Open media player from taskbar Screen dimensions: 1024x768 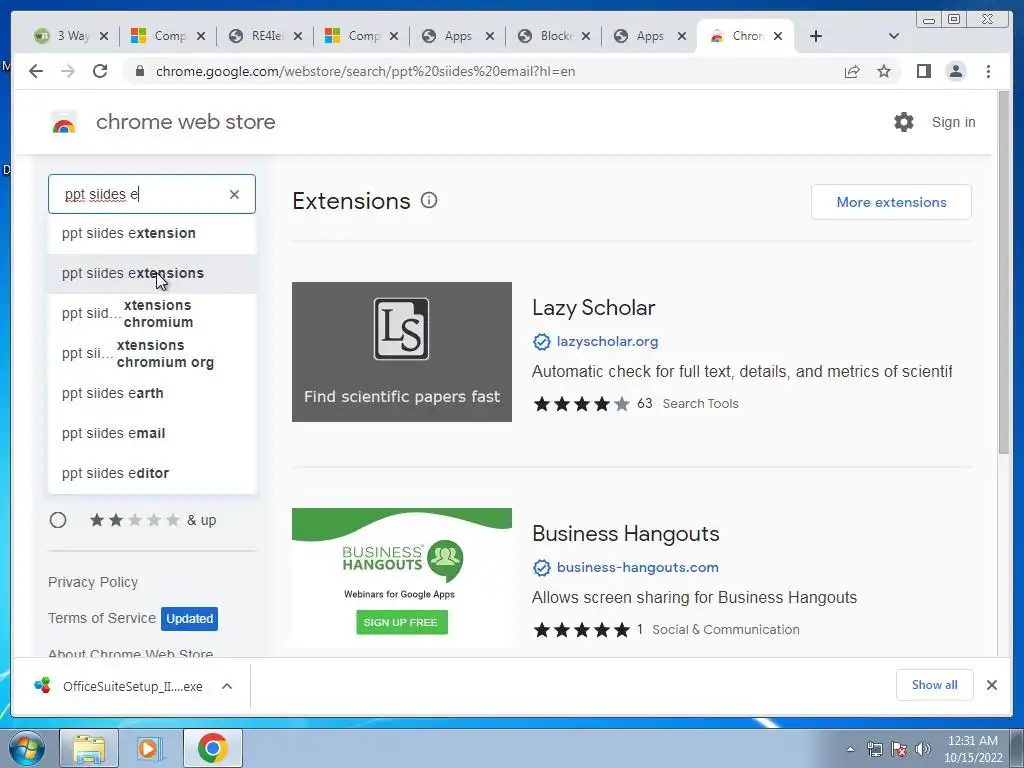[x=150, y=748]
